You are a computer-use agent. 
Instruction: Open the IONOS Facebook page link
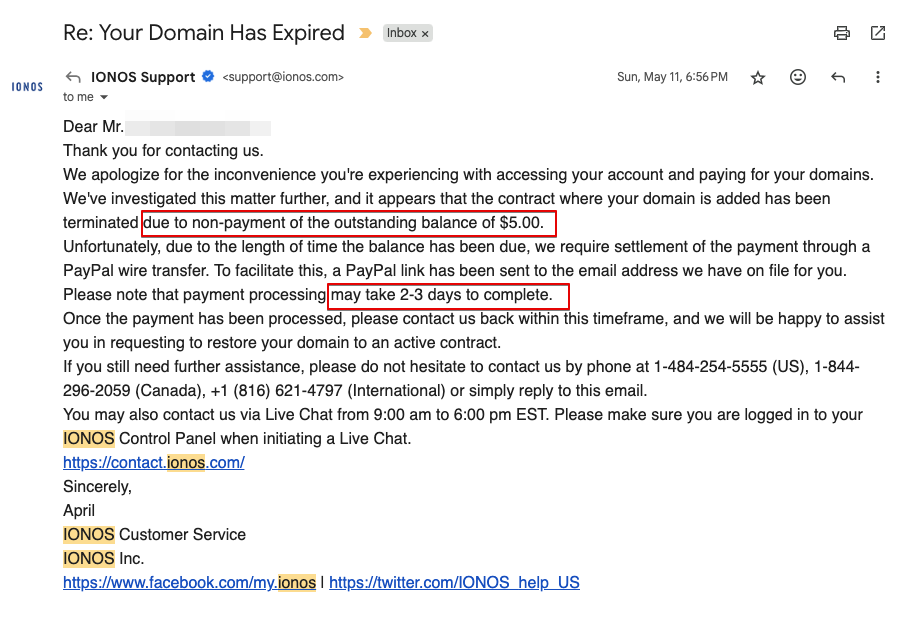tap(189, 582)
